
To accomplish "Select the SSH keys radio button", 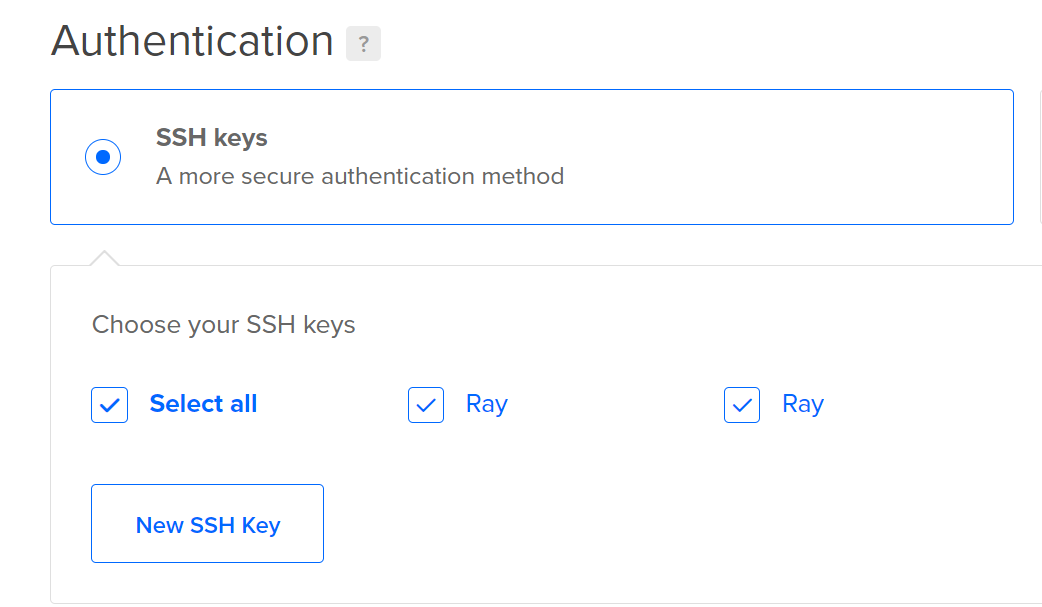I will click(103, 157).
